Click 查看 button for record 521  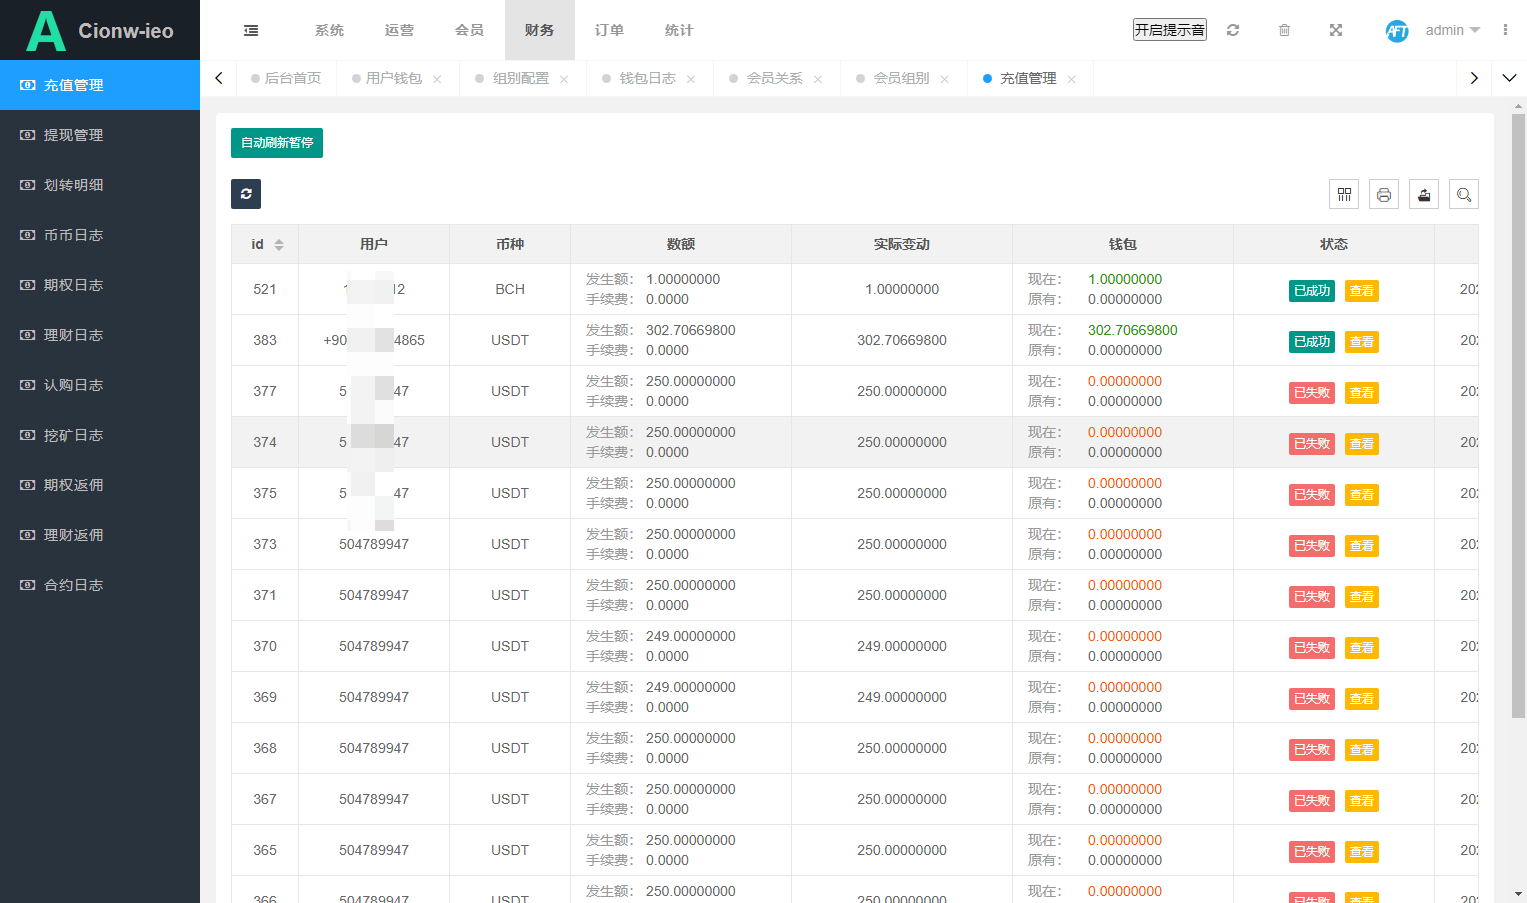[1362, 291]
